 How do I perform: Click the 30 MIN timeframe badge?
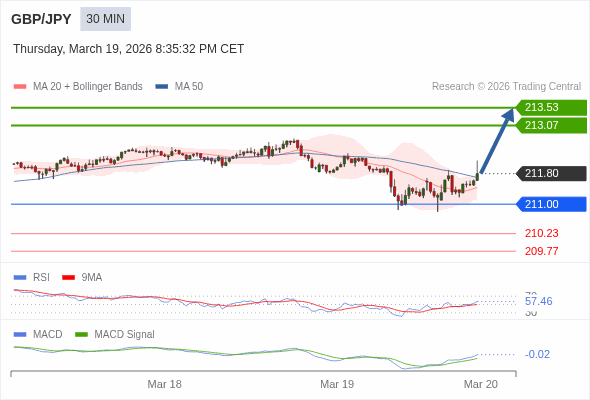coord(105,19)
